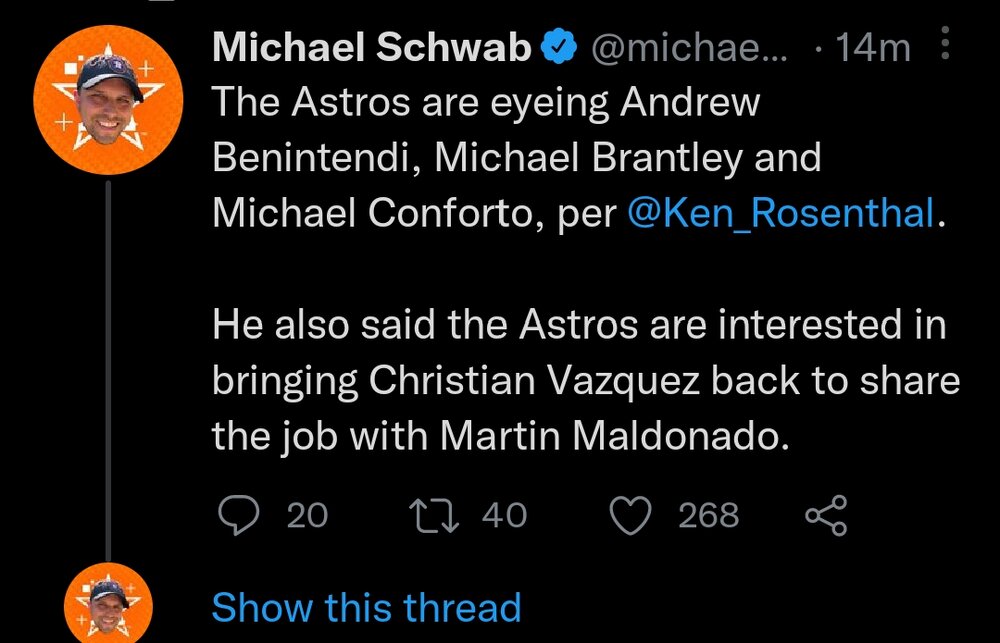Follow the @Ken_Rosenthal mention link
The height and width of the screenshot is (643, 1000).
[784, 214]
